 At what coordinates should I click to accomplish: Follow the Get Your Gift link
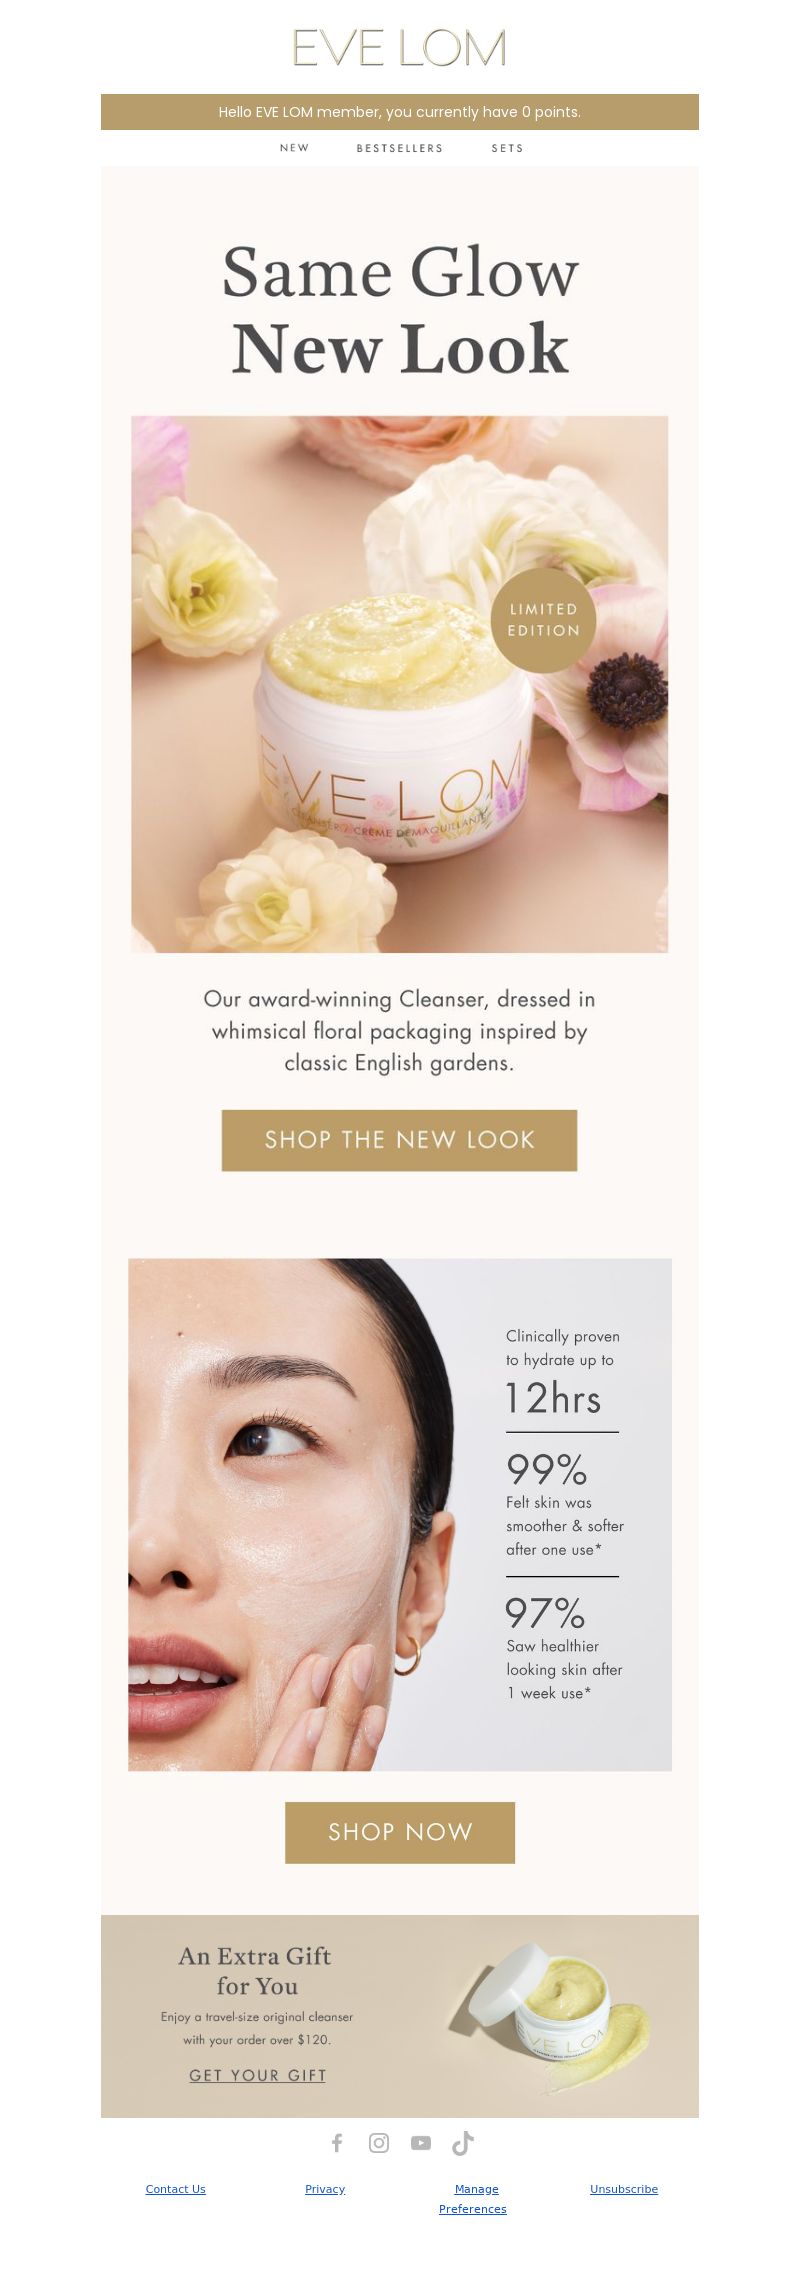point(258,2075)
